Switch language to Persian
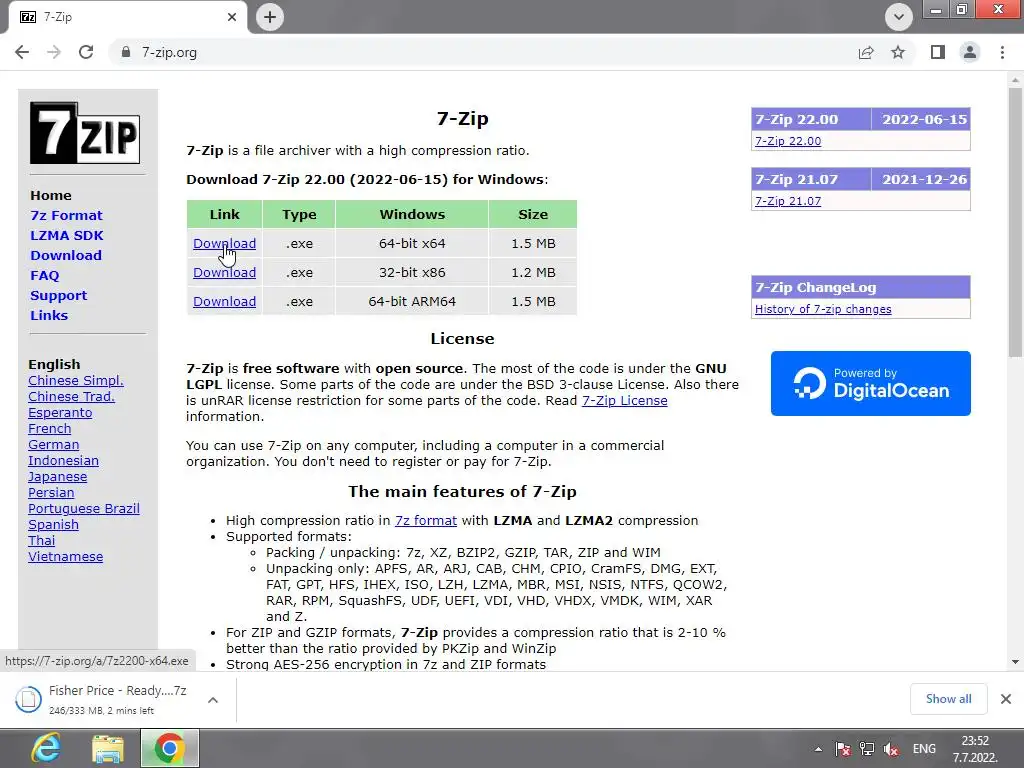The width and height of the screenshot is (1024, 768). 51,492
